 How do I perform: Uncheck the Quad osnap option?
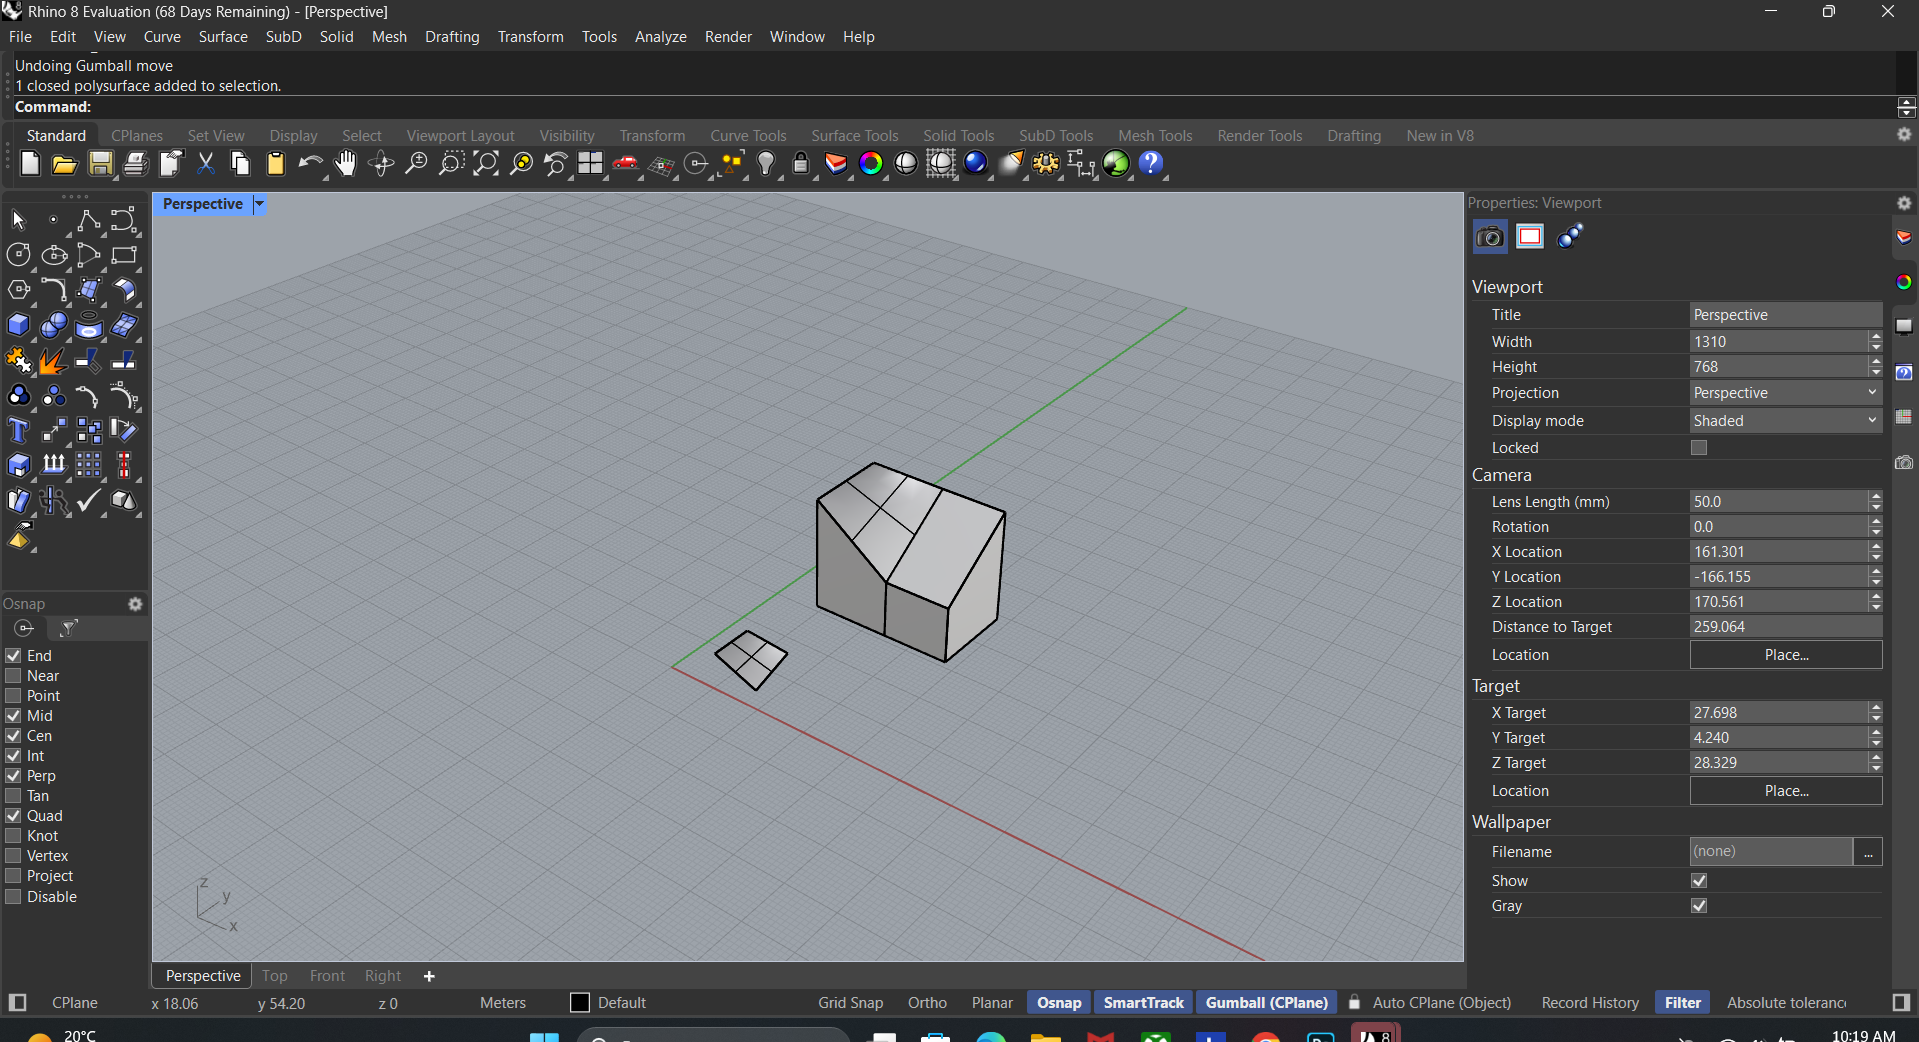pos(14,816)
